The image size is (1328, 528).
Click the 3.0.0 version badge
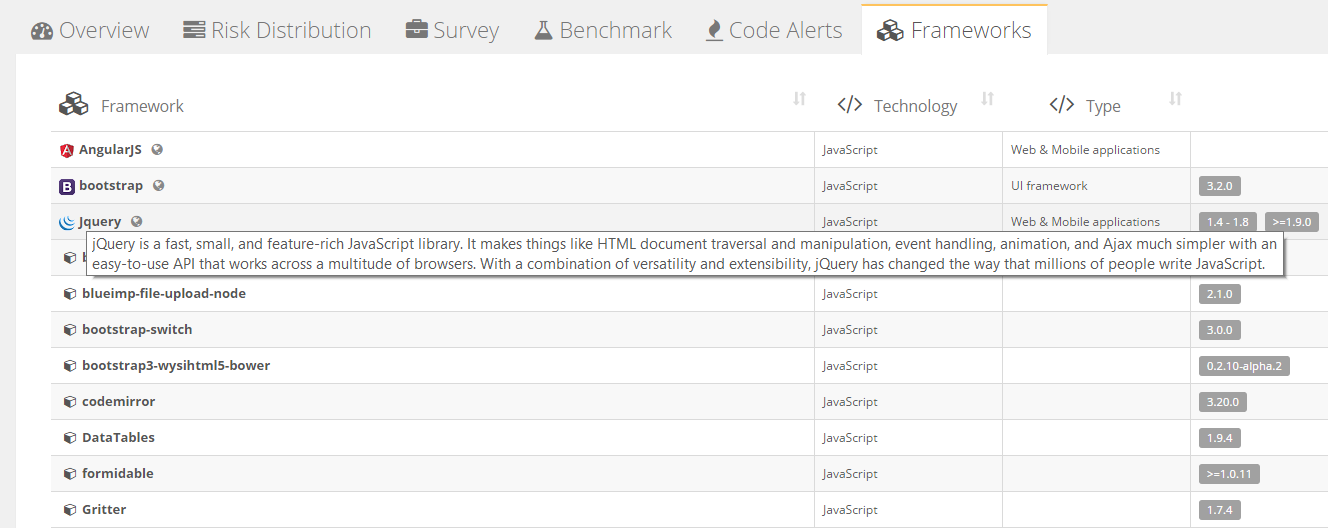click(1219, 330)
